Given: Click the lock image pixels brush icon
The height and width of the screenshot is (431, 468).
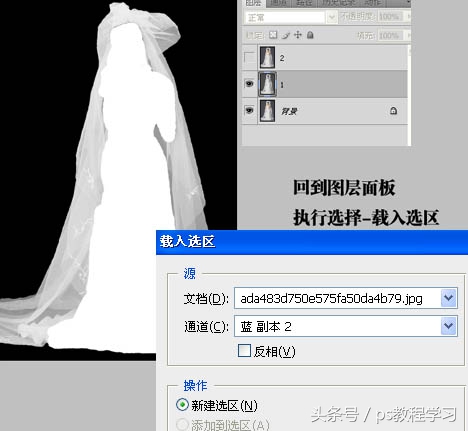Looking at the screenshot, I should tap(286, 35).
